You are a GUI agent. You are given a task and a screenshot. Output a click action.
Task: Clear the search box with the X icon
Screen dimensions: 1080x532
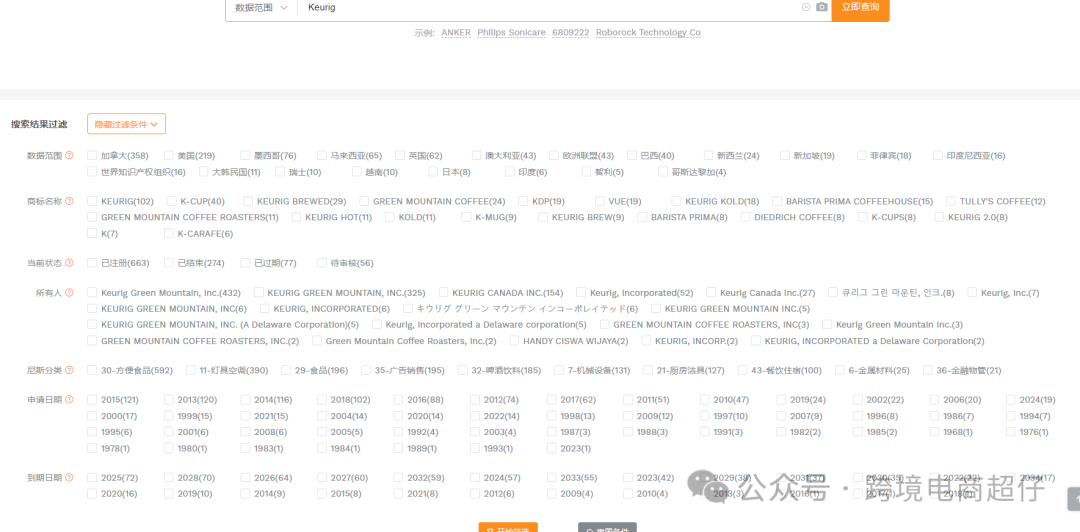[x=806, y=7]
